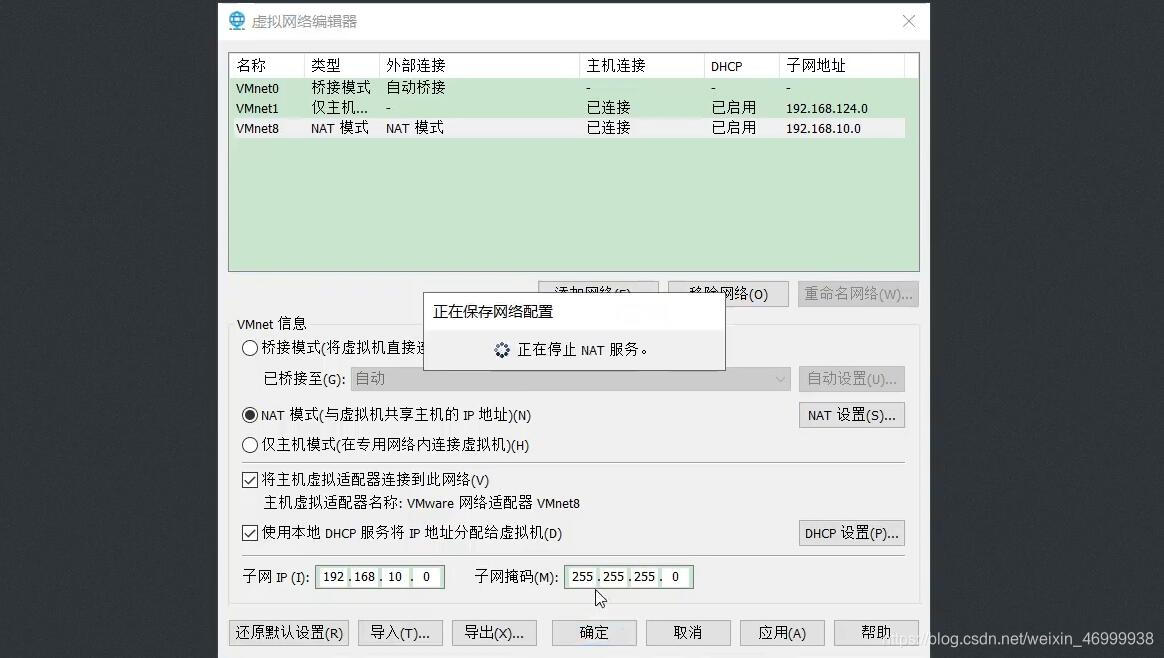Select NAT 模式 radio button
Viewport: 1164px width, 658px height.
[x=250, y=415]
